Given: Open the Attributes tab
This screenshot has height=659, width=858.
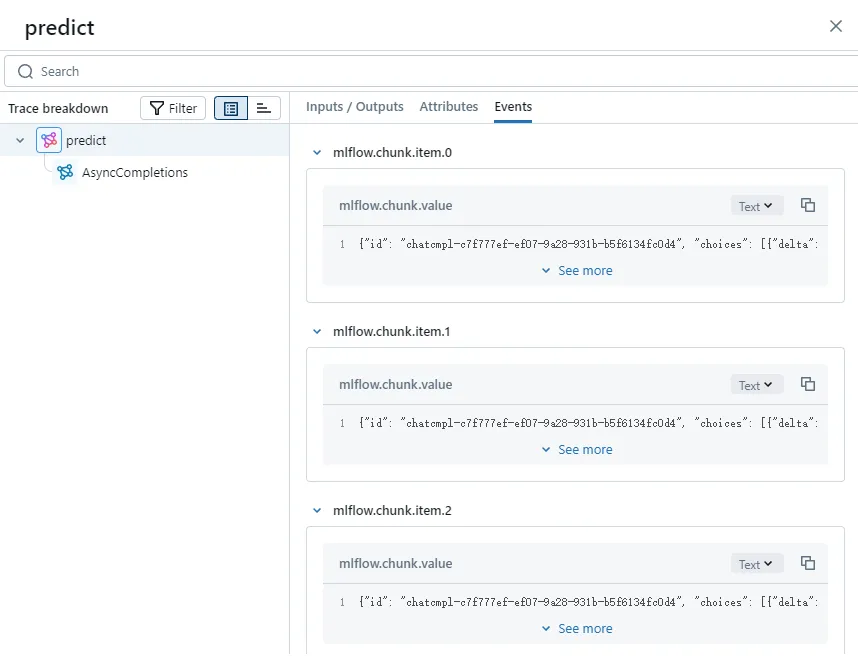Looking at the screenshot, I should tap(449, 107).
